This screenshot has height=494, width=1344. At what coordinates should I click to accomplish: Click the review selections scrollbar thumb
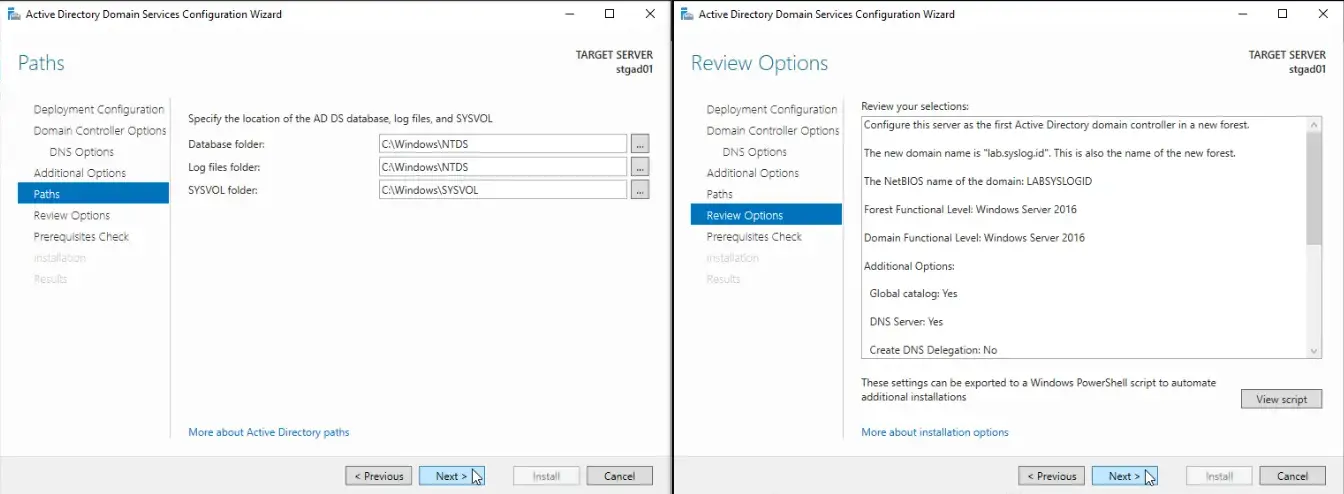pyautogui.click(x=1314, y=188)
